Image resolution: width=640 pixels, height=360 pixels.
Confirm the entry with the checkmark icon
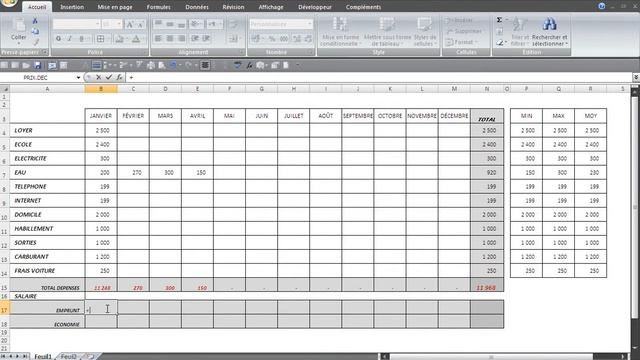point(109,77)
